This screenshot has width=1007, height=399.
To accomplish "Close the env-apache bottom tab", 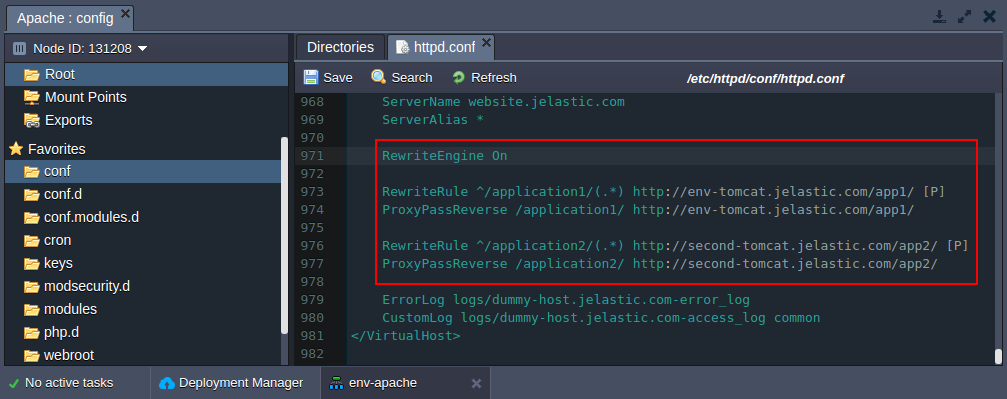I will (476, 384).
